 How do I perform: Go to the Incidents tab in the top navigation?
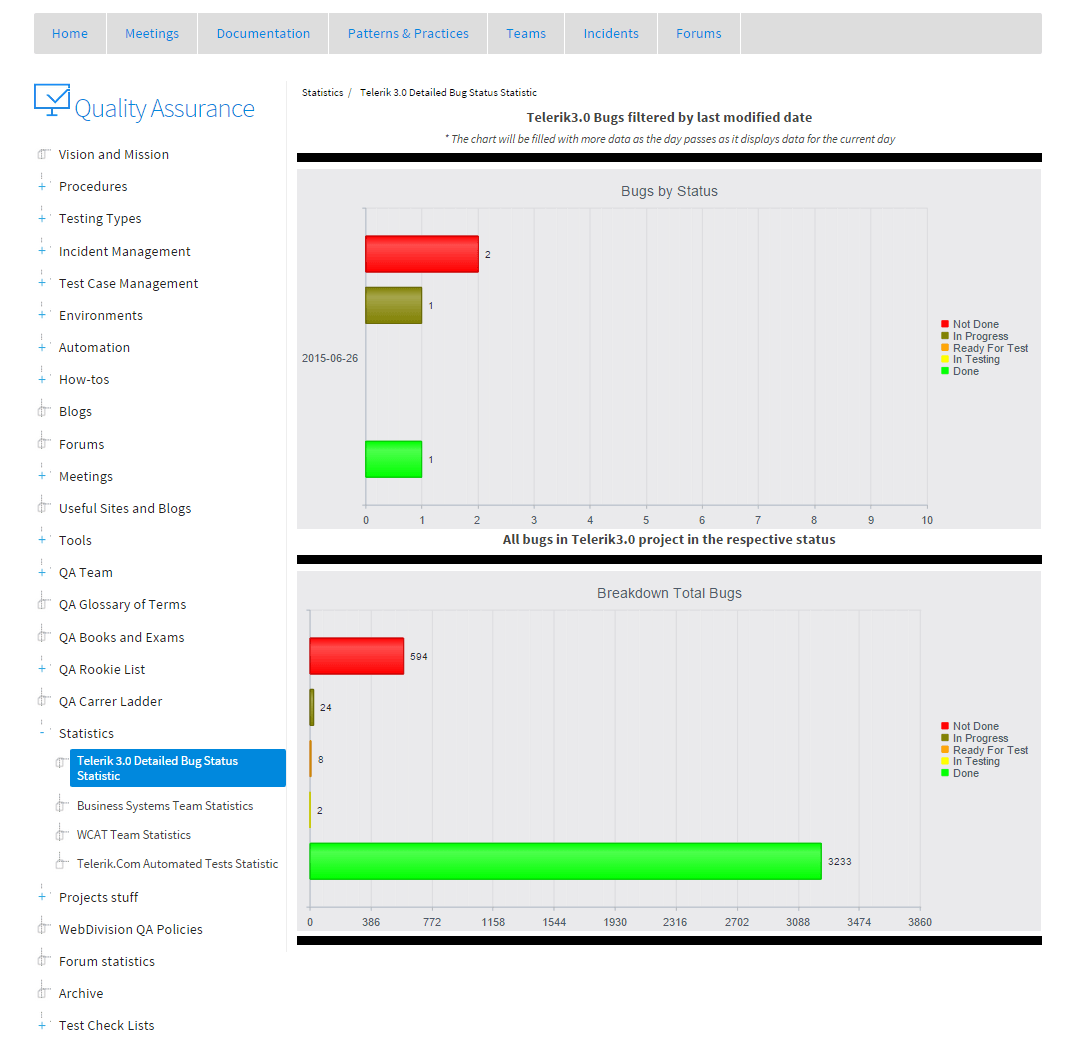(611, 33)
